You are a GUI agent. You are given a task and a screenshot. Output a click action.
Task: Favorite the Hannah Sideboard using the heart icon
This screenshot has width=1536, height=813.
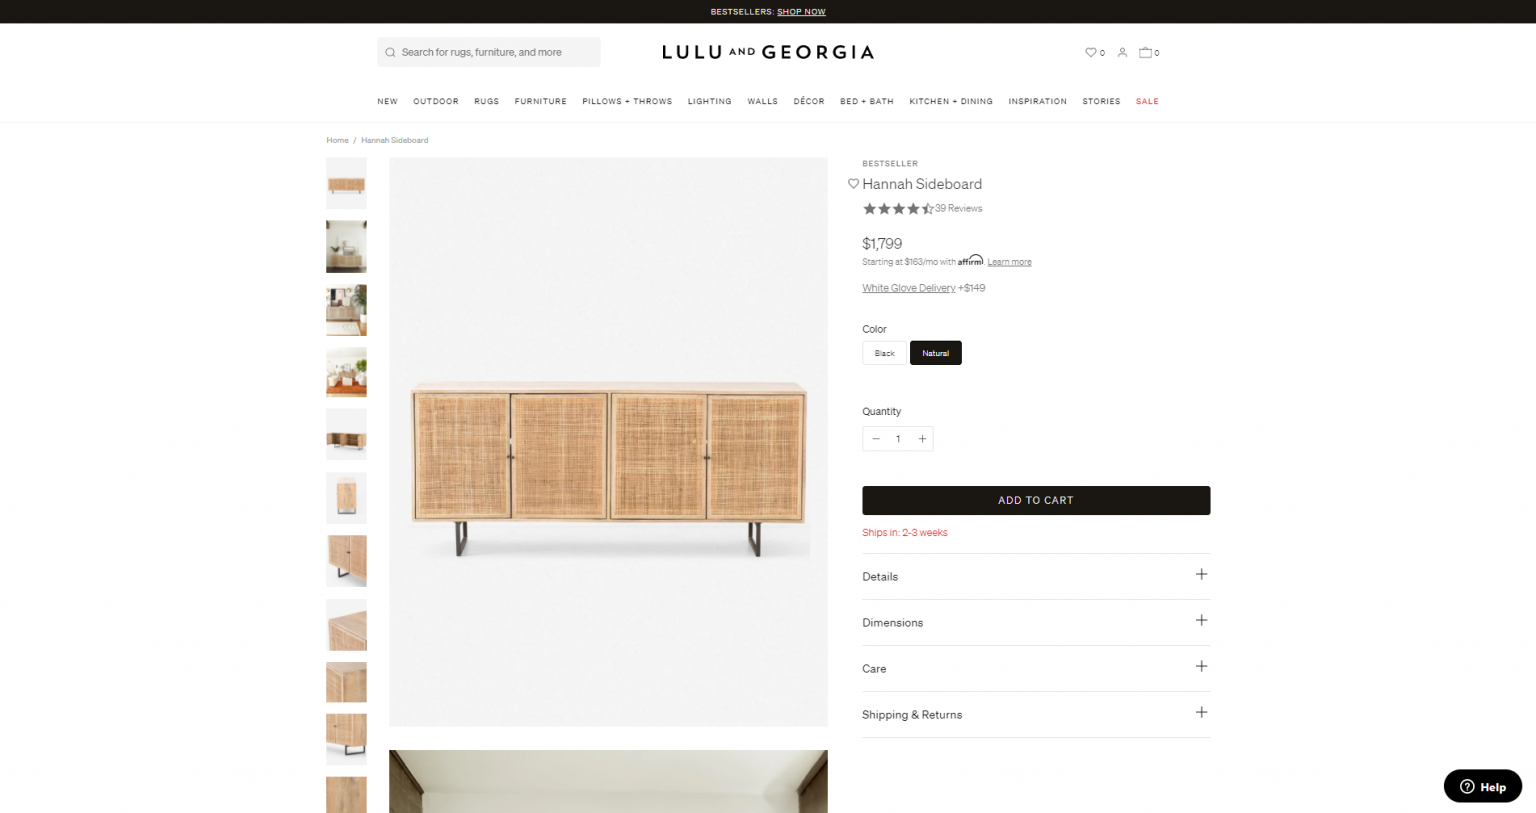(x=853, y=184)
